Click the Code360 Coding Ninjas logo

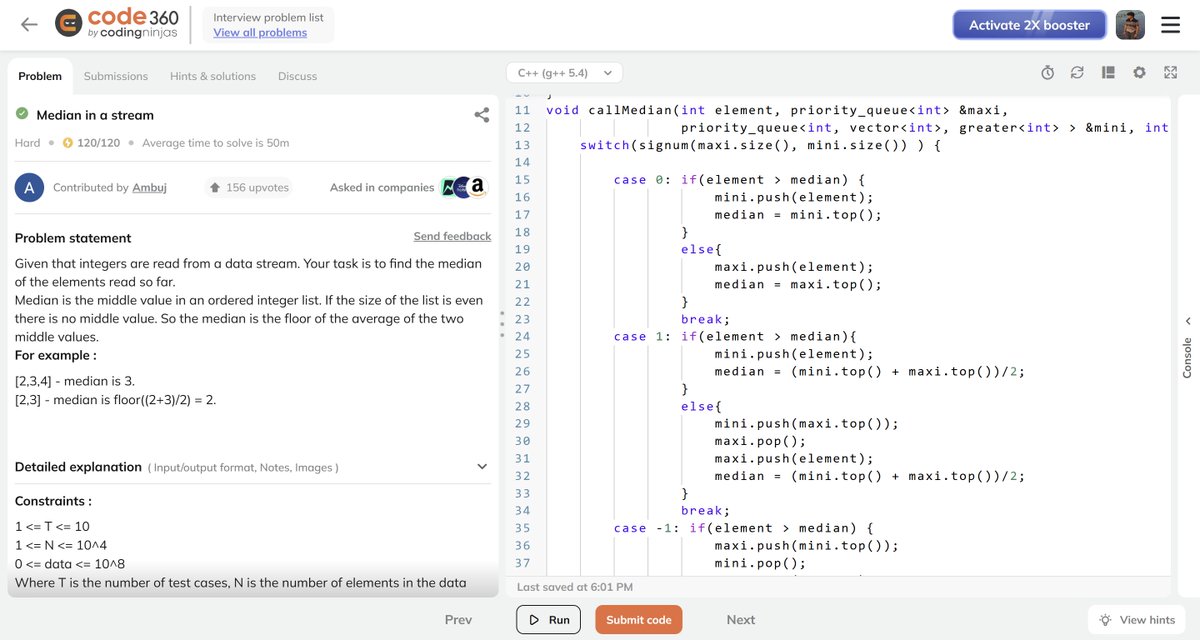point(116,25)
